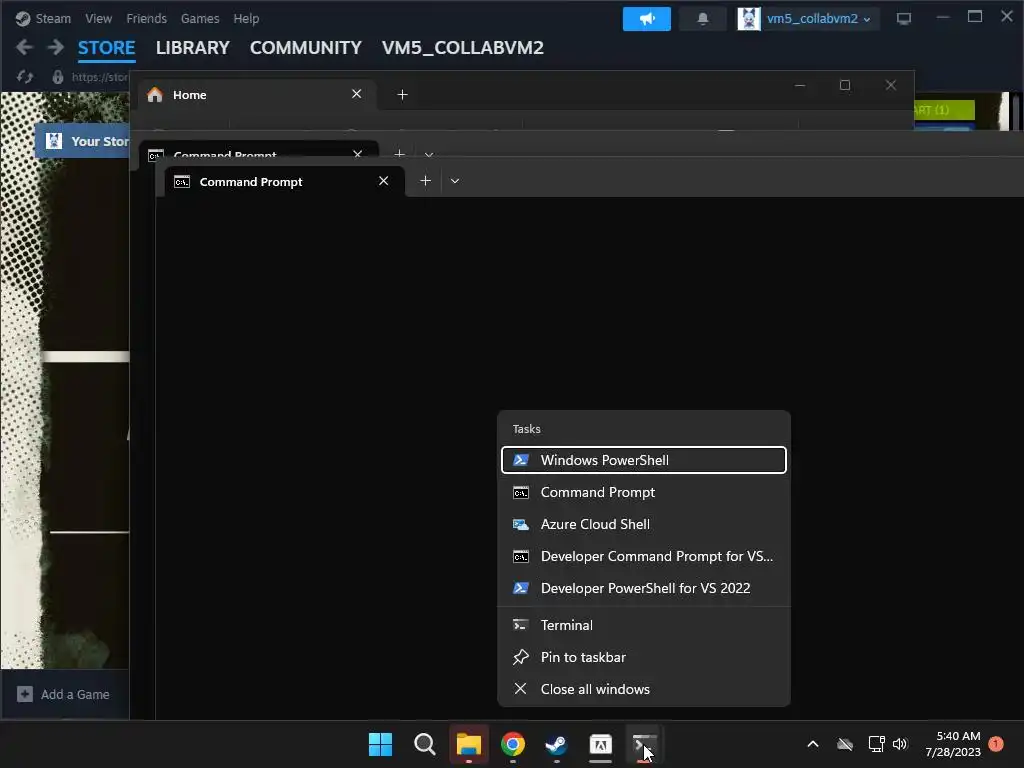Open Steam announcements megaphone button
This screenshot has width=1024, height=768.
pyautogui.click(x=647, y=18)
